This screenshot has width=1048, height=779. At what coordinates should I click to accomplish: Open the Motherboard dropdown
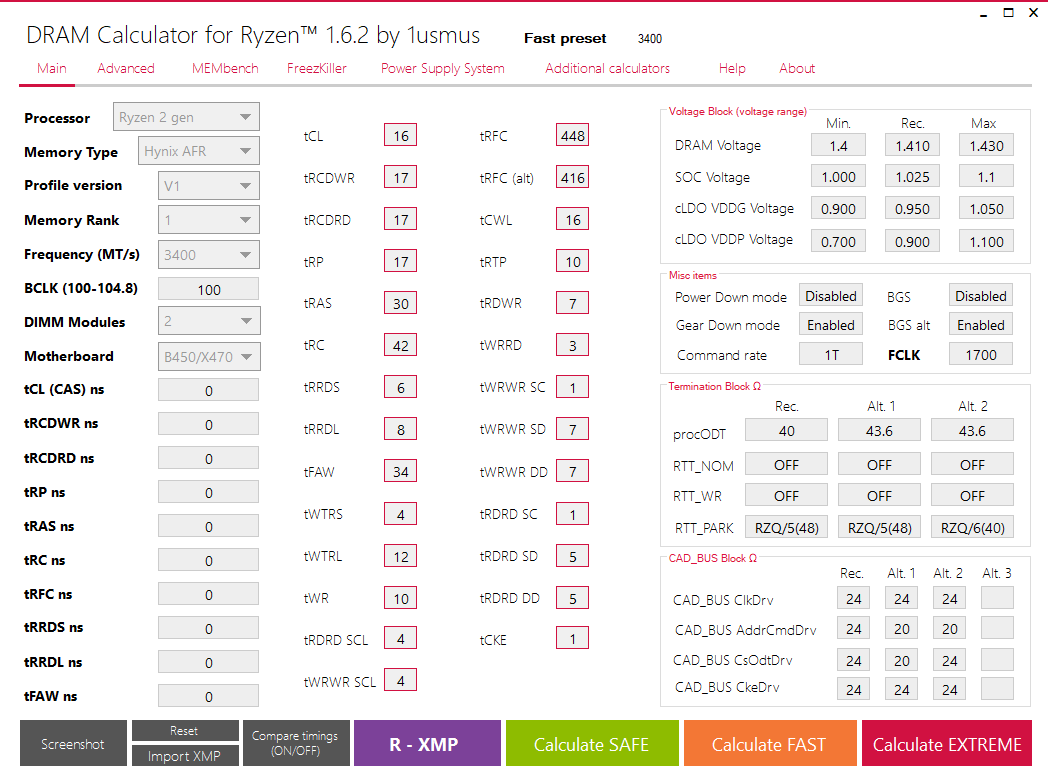(209, 357)
